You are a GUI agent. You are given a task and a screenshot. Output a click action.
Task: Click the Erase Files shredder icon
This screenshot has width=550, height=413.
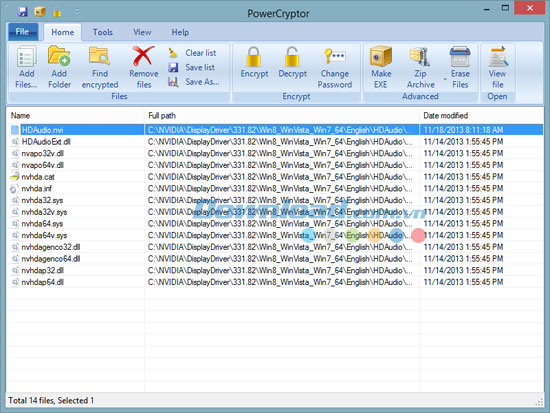460,56
